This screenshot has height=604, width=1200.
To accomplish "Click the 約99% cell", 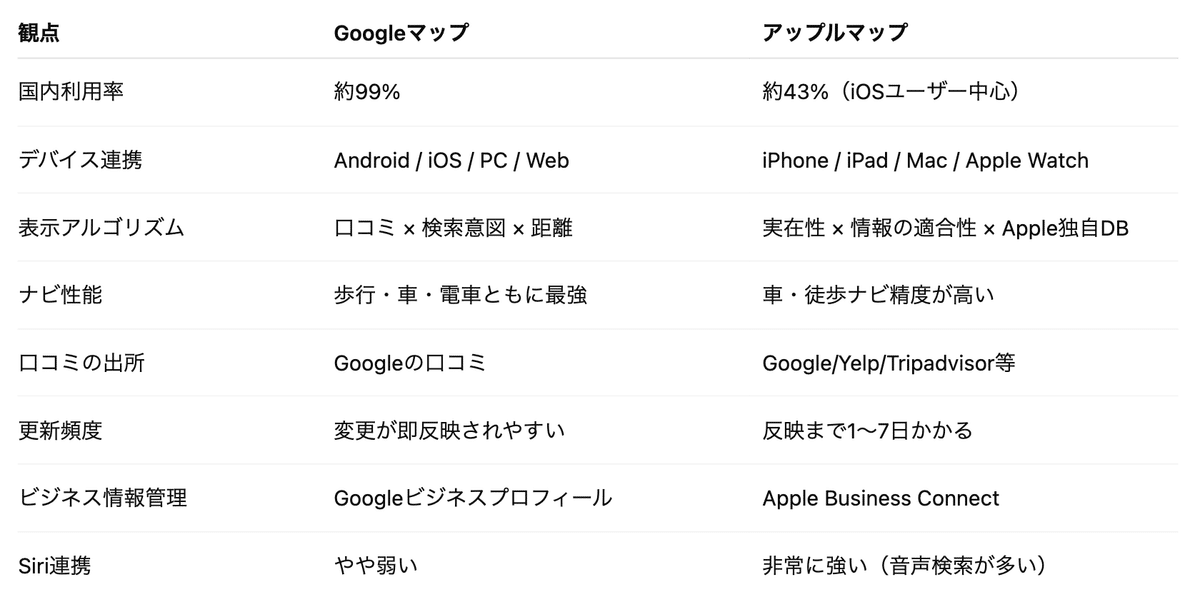I will [367, 92].
